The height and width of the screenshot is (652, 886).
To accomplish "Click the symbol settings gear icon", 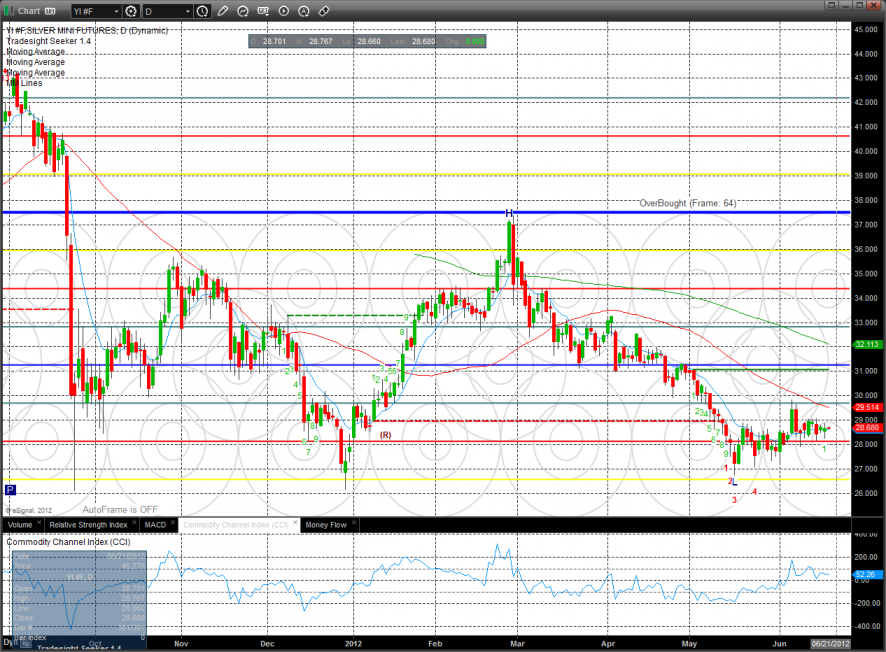I will coord(131,12).
